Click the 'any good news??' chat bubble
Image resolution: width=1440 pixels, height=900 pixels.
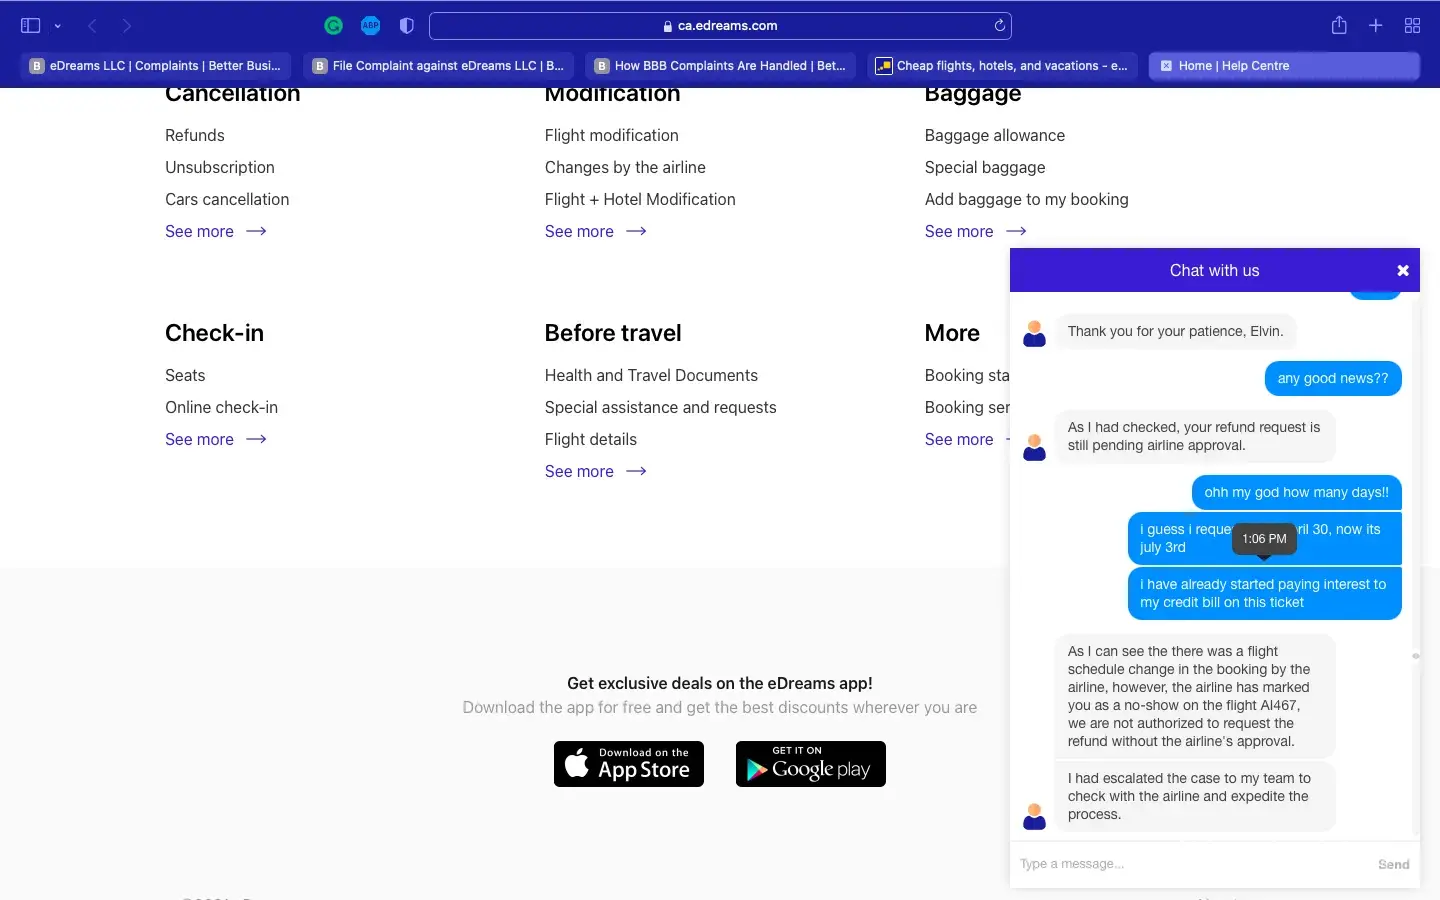[x=1333, y=378]
